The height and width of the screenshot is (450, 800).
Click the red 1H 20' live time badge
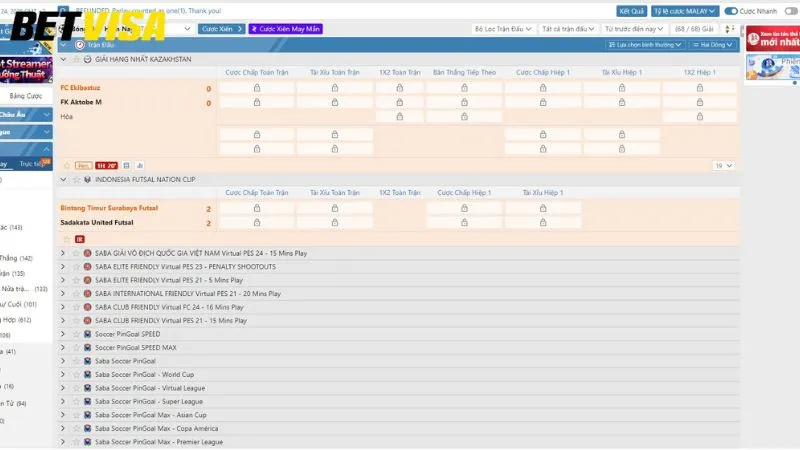[106, 165]
